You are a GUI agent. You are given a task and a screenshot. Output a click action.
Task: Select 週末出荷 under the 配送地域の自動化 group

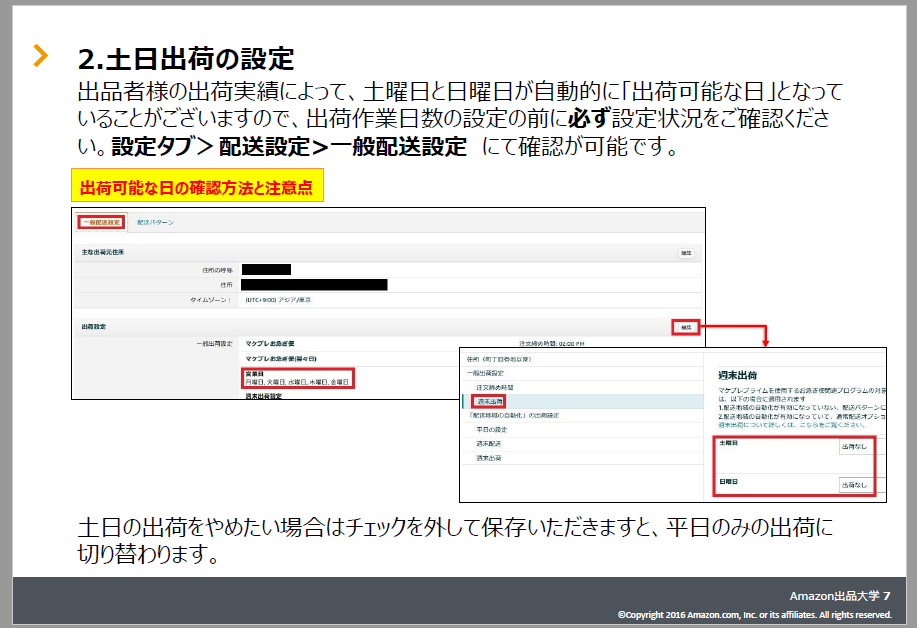[489, 458]
